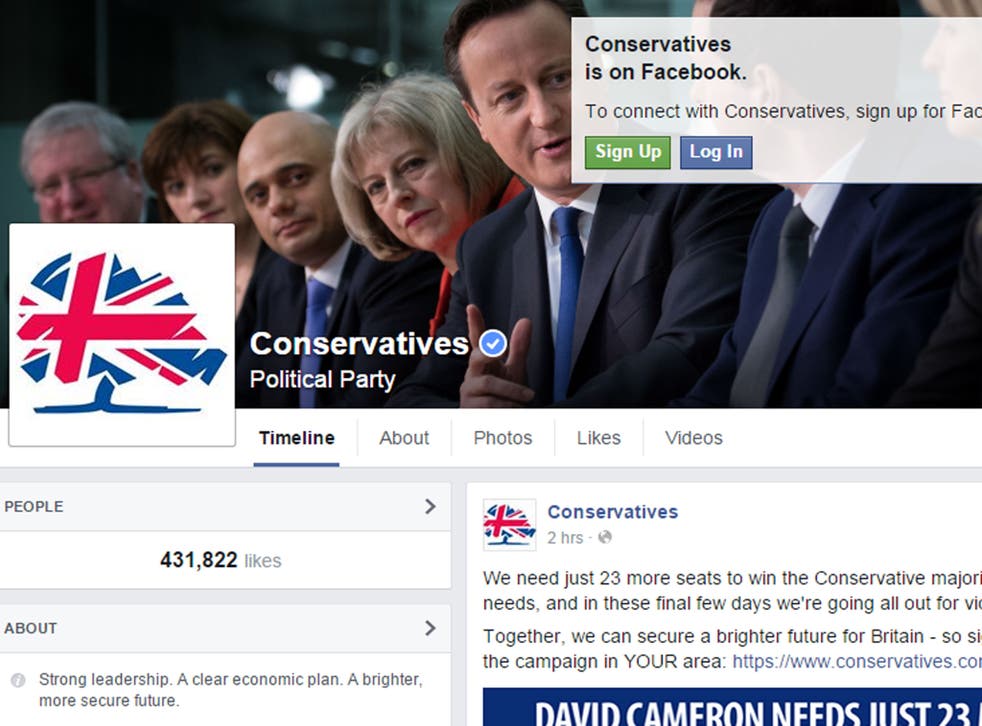The width and height of the screenshot is (982, 726).
Task: Open the Photos tab
Action: point(503,438)
